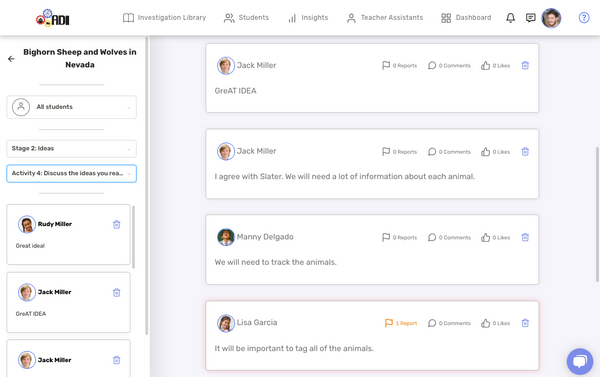The height and width of the screenshot is (377, 600).
Task: Open the help question mark icon
Action: pos(584,18)
